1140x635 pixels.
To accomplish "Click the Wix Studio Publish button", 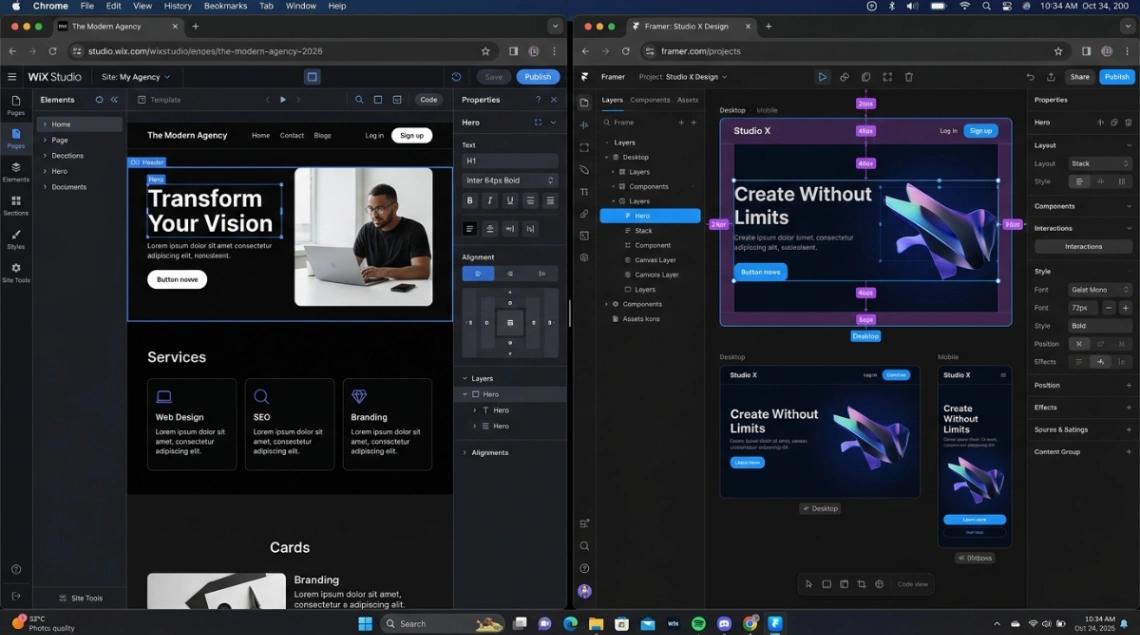I will [x=538, y=76].
